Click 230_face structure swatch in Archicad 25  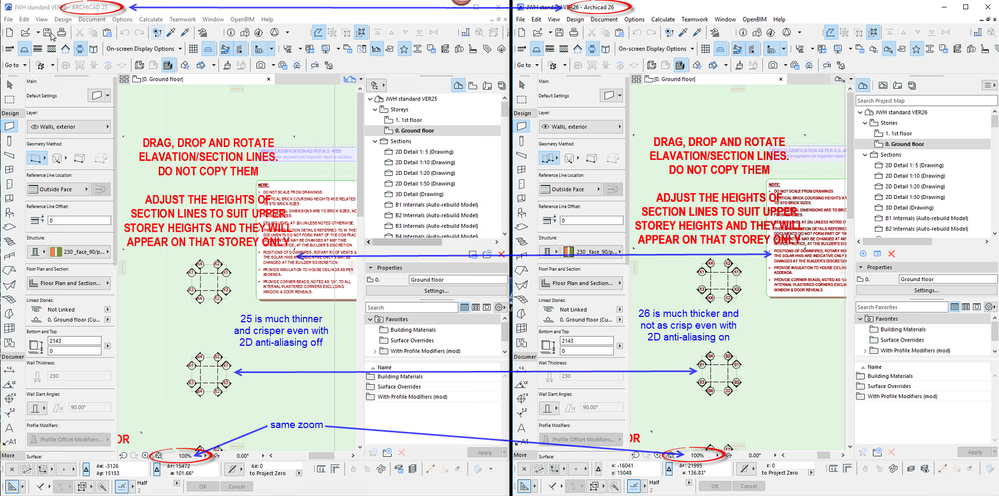[x=55, y=252]
